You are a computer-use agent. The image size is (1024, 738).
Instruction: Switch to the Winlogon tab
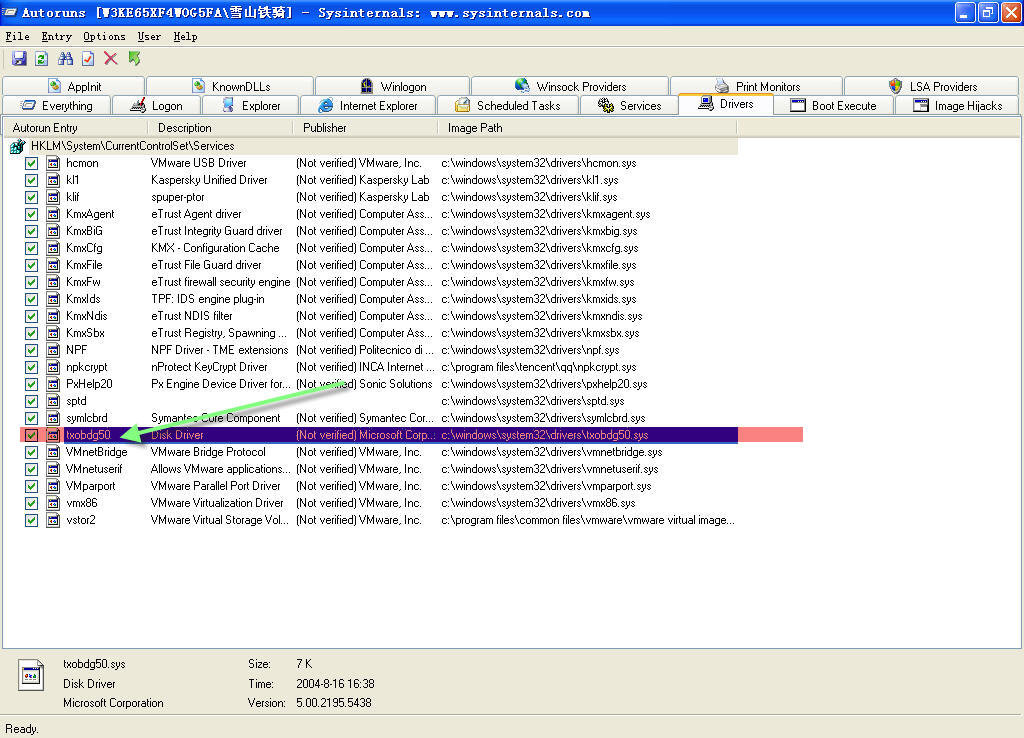coord(392,86)
